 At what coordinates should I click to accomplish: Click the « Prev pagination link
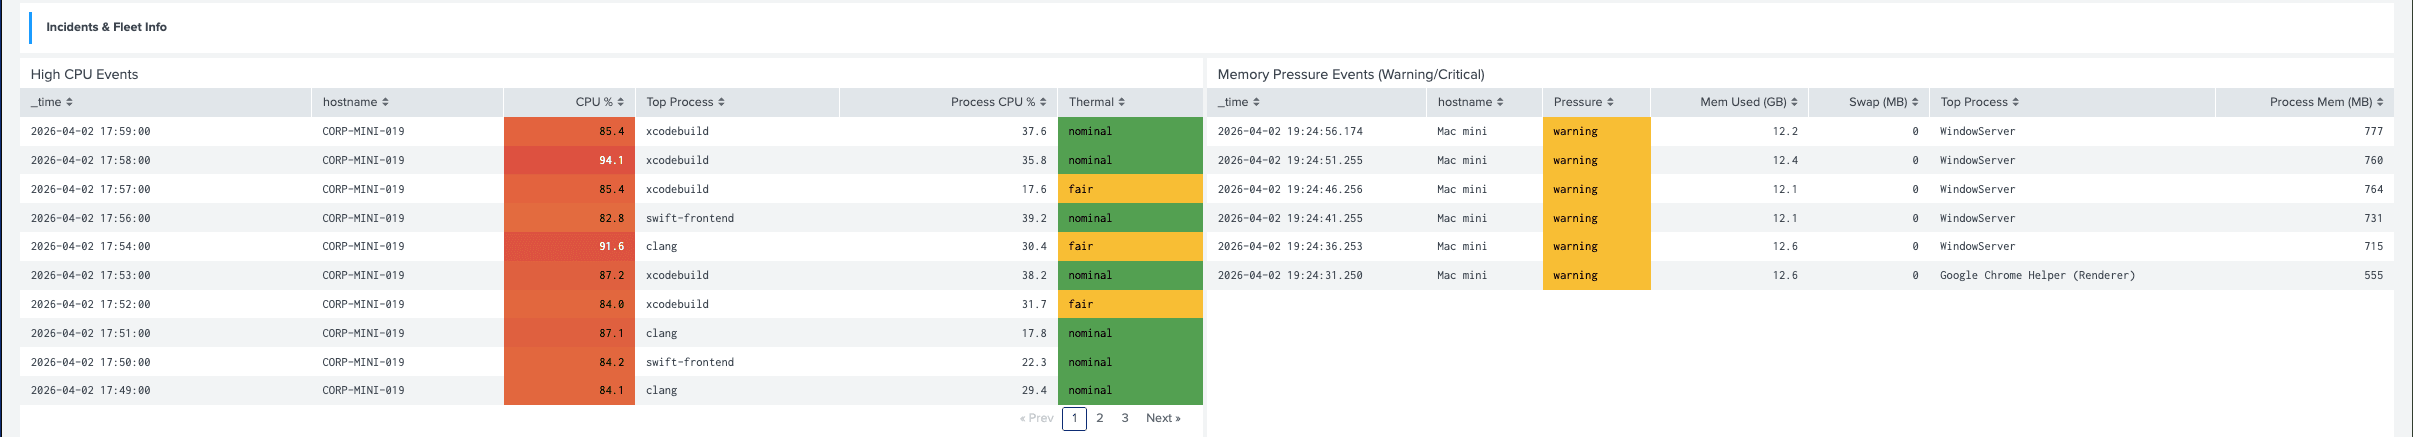pos(1036,418)
